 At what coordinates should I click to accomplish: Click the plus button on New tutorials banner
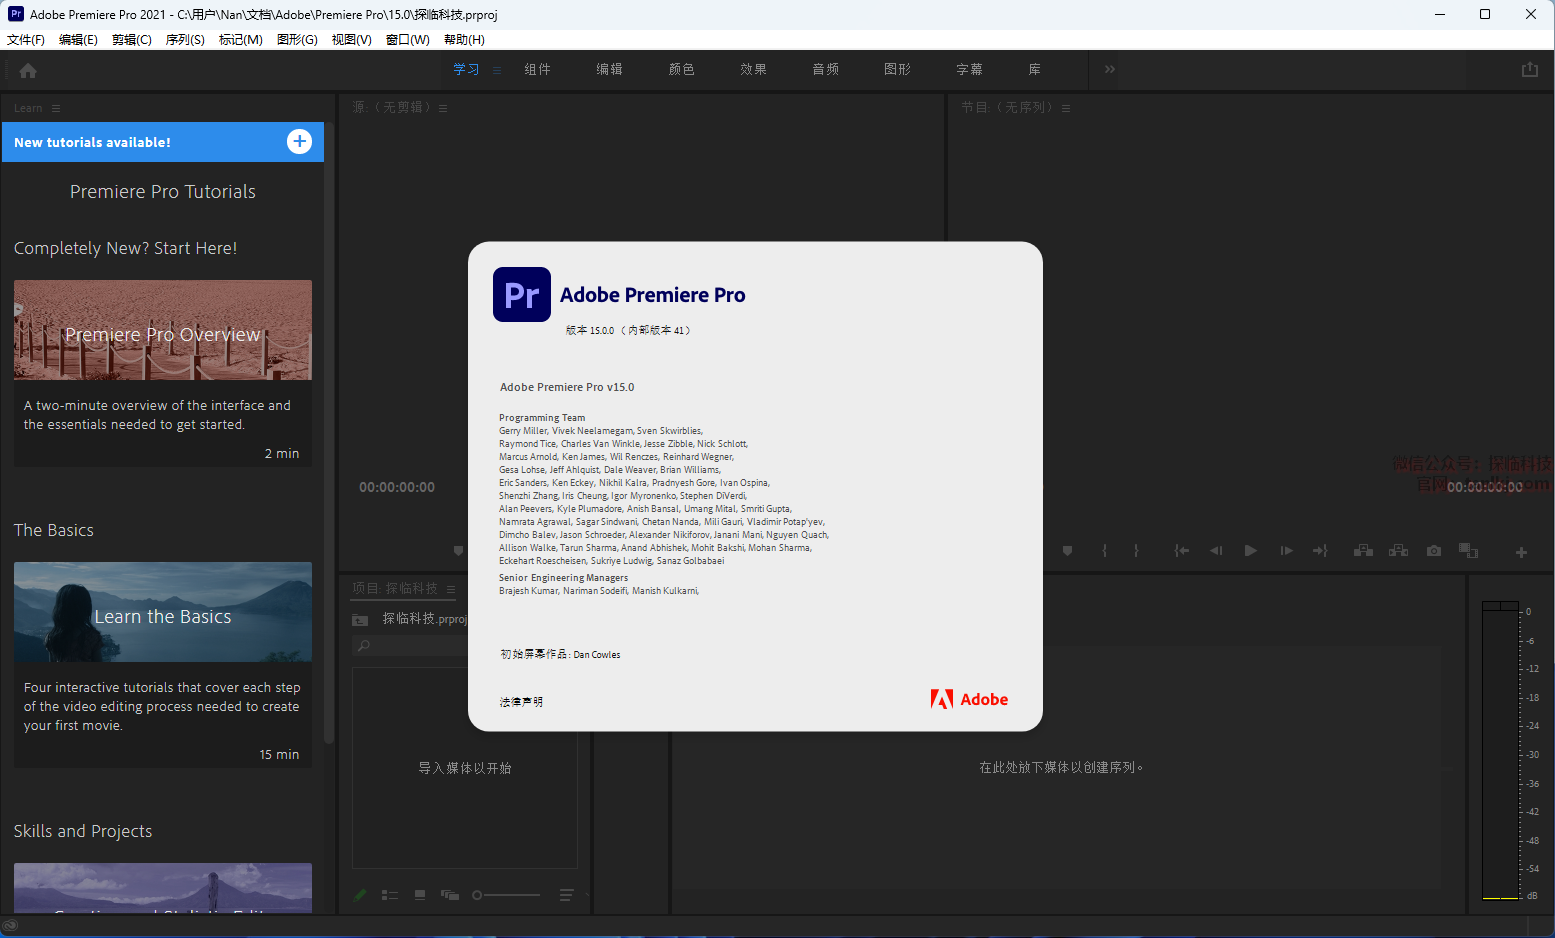click(x=299, y=142)
